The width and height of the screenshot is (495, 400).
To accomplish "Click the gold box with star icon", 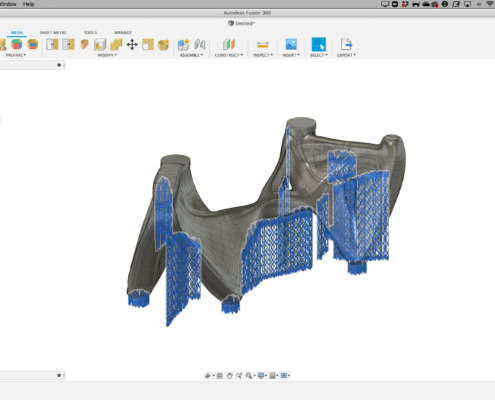I will pyautogui.click(x=163, y=44).
